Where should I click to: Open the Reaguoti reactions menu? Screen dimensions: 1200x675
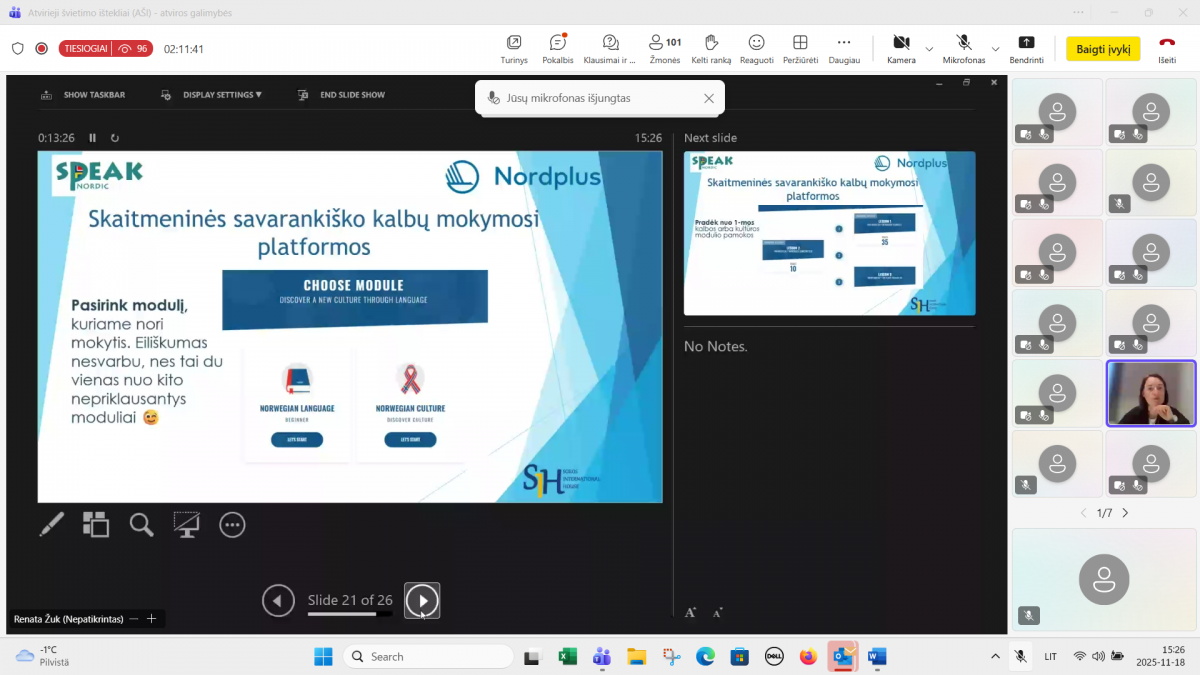[756, 48]
